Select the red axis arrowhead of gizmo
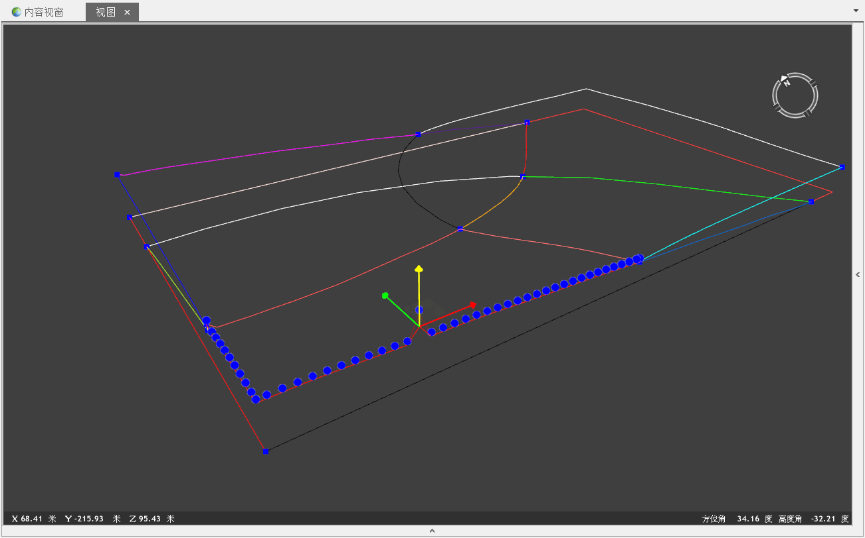 472,305
